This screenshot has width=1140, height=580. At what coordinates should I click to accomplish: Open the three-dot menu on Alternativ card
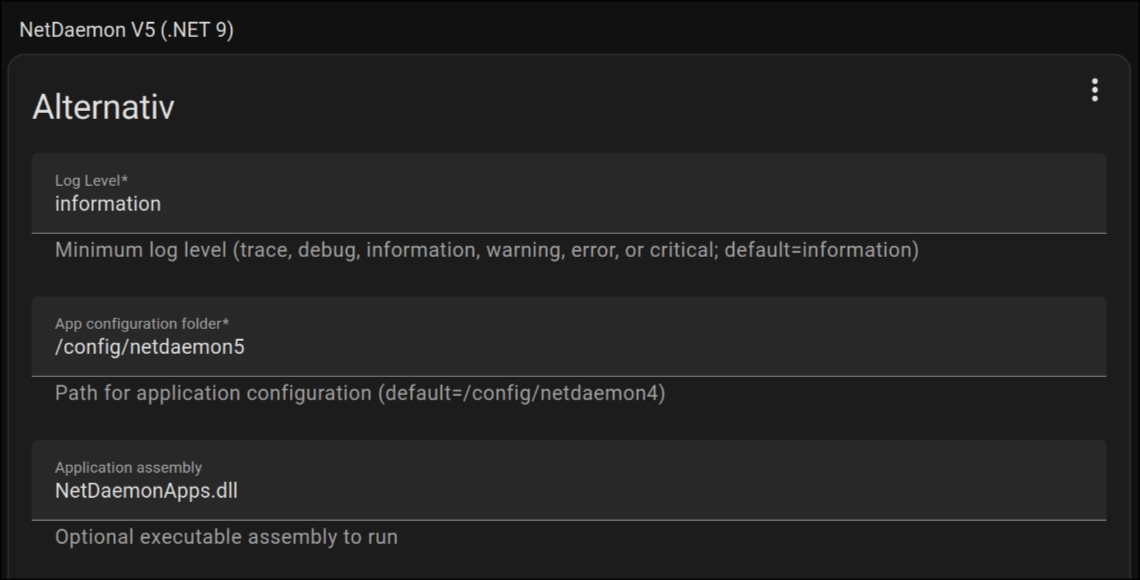point(1094,90)
